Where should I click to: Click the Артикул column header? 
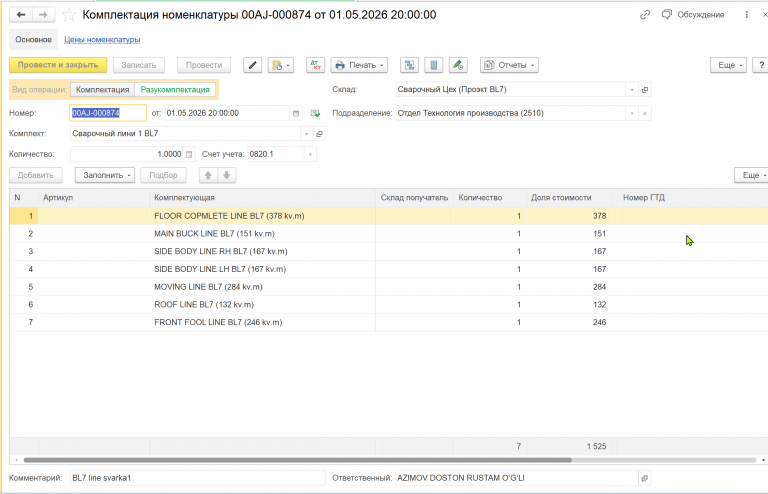[94, 198]
